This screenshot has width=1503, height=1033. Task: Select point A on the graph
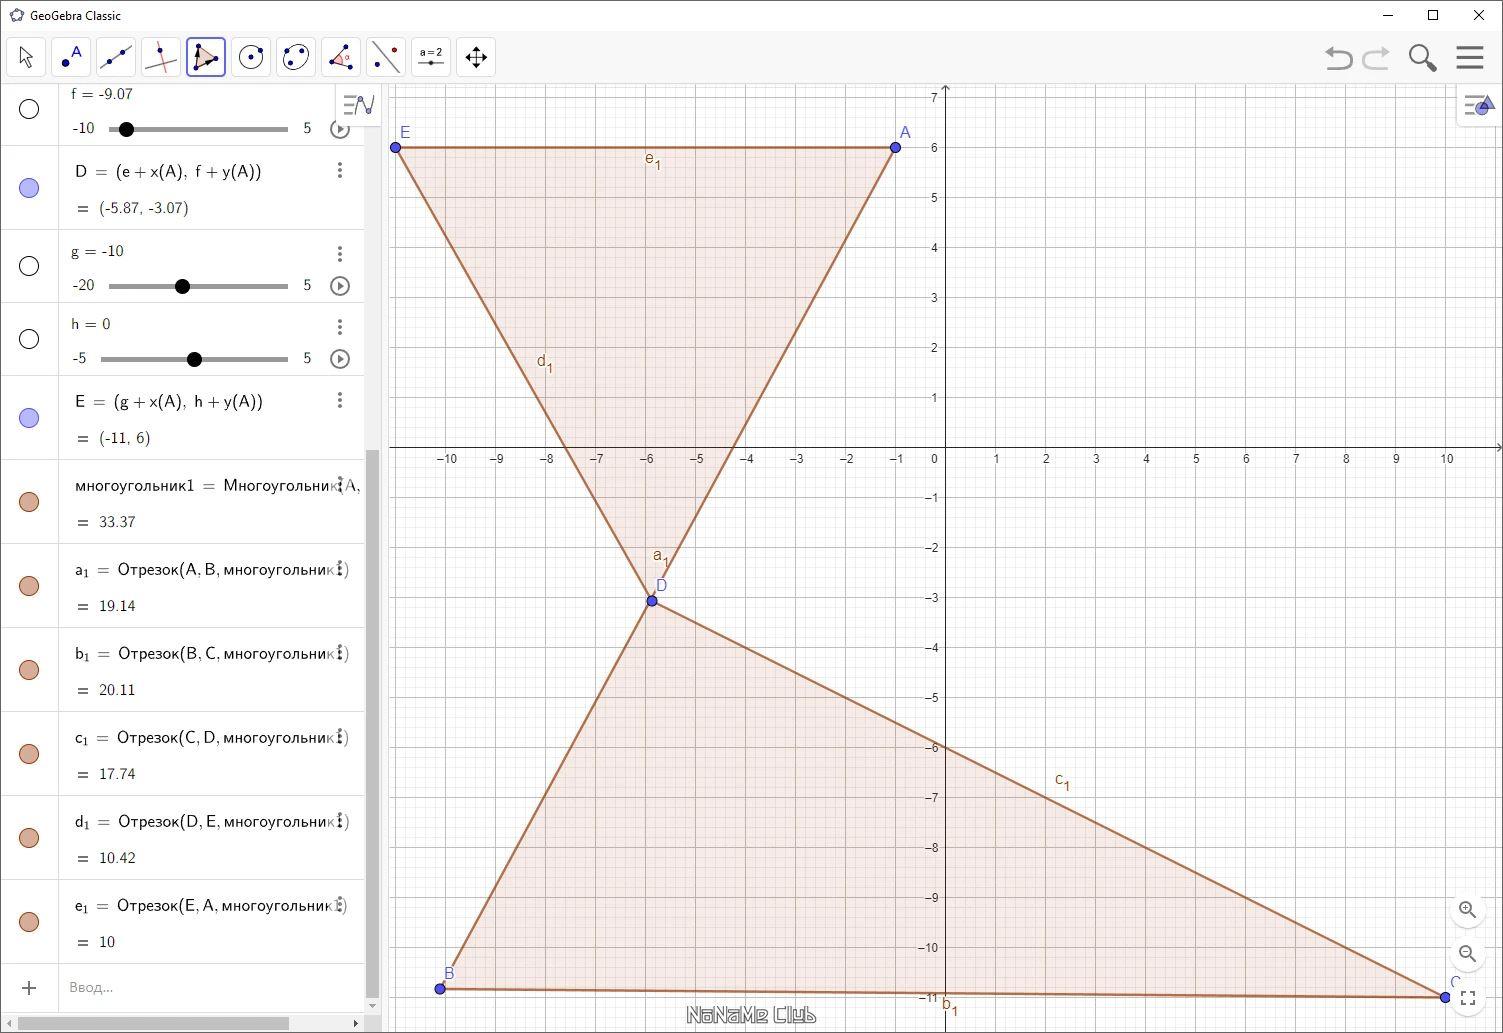(895, 147)
